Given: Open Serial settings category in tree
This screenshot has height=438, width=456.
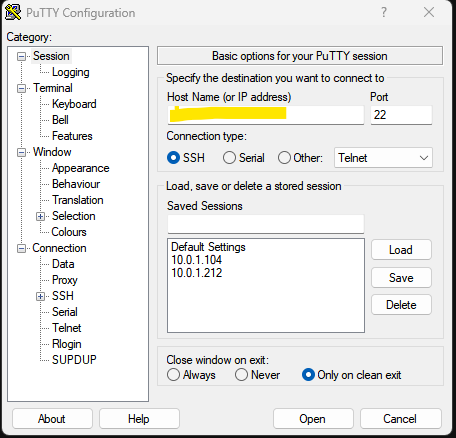Looking at the screenshot, I should coord(65,312).
